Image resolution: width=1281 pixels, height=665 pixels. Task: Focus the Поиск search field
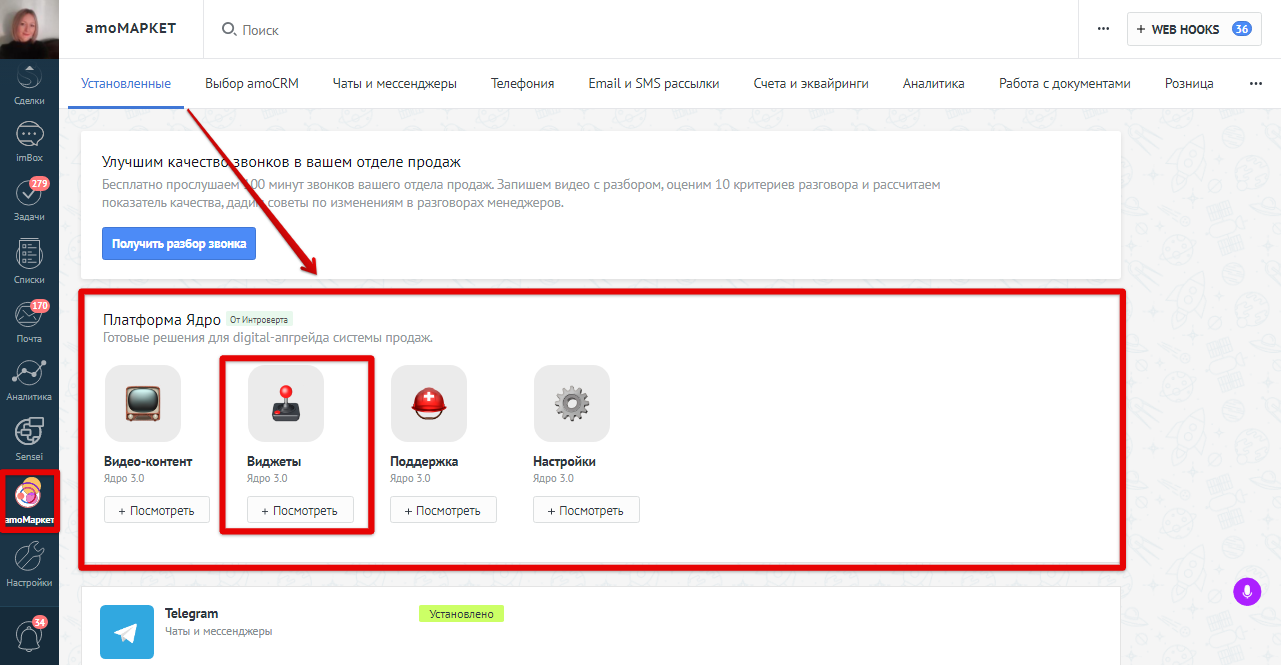coord(640,30)
